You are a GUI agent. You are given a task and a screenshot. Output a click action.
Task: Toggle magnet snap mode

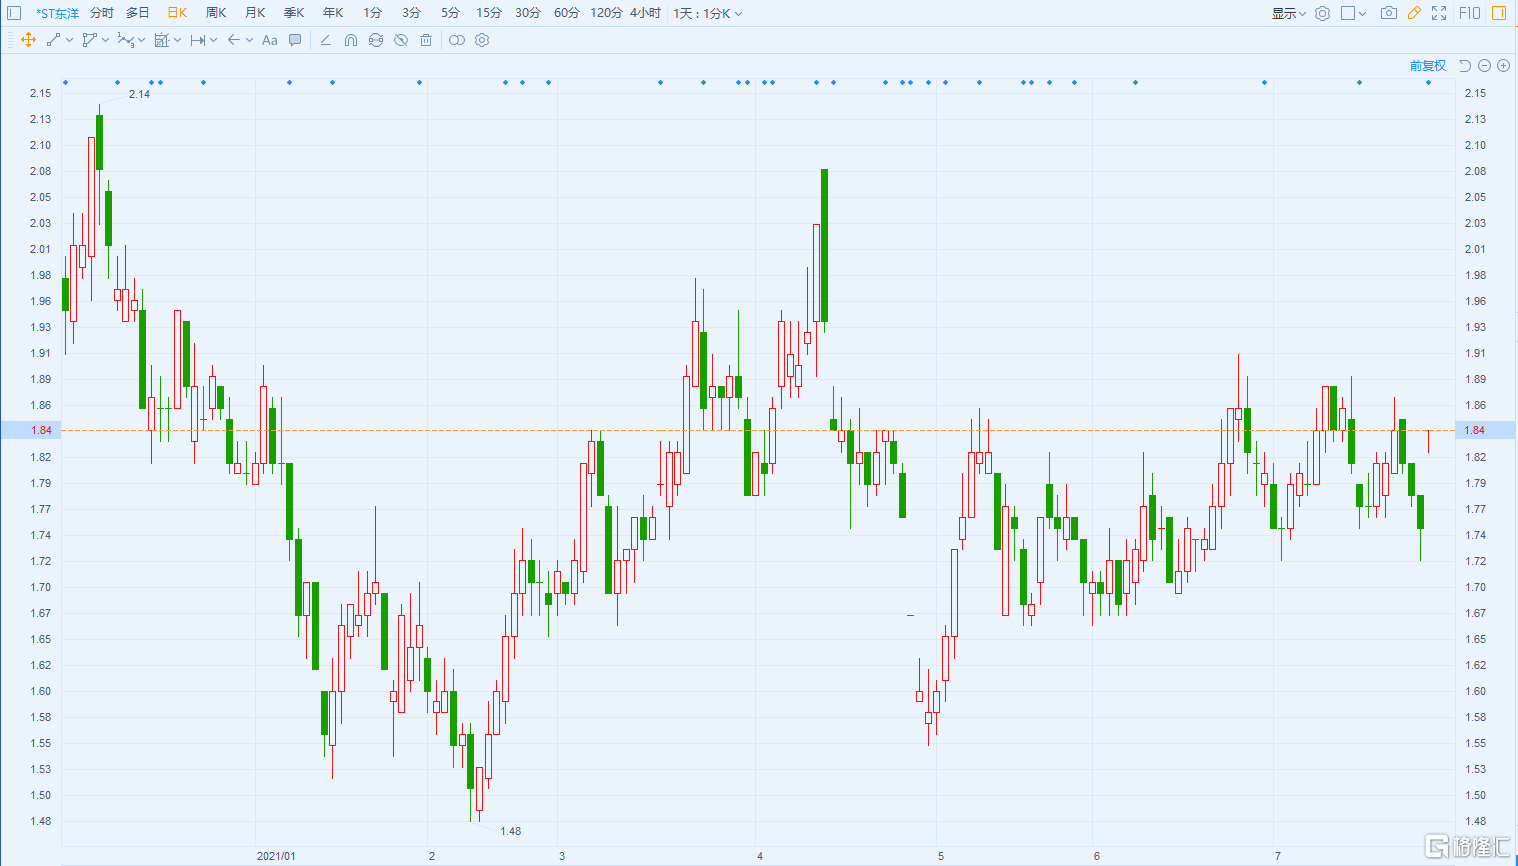(x=351, y=40)
